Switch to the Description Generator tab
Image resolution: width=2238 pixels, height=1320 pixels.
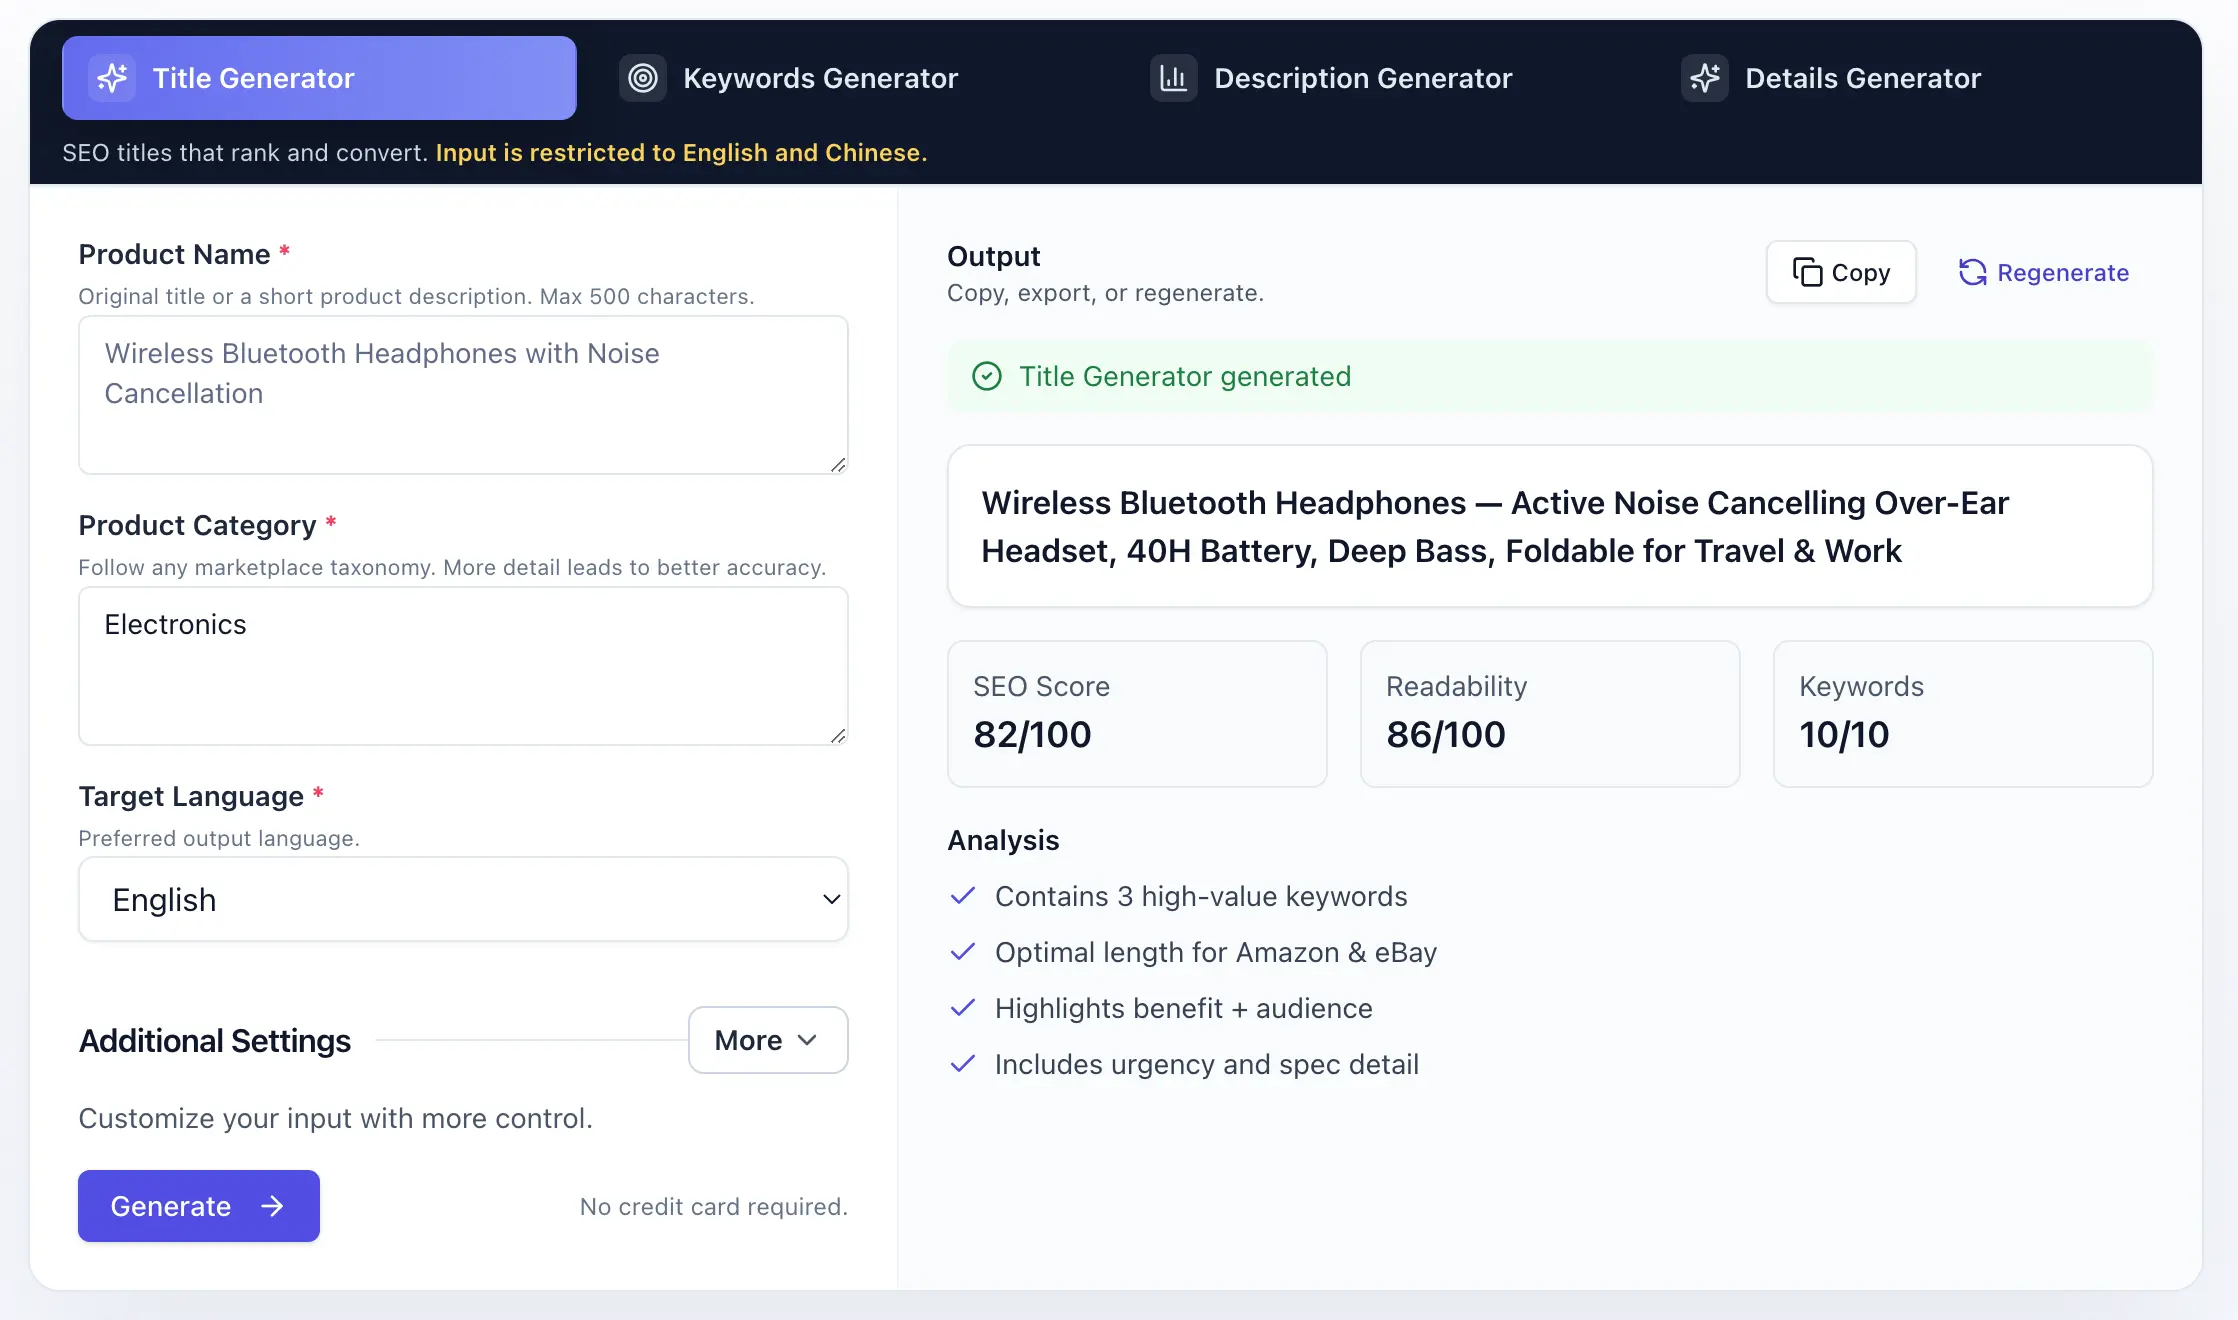click(x=1362, y=78)
